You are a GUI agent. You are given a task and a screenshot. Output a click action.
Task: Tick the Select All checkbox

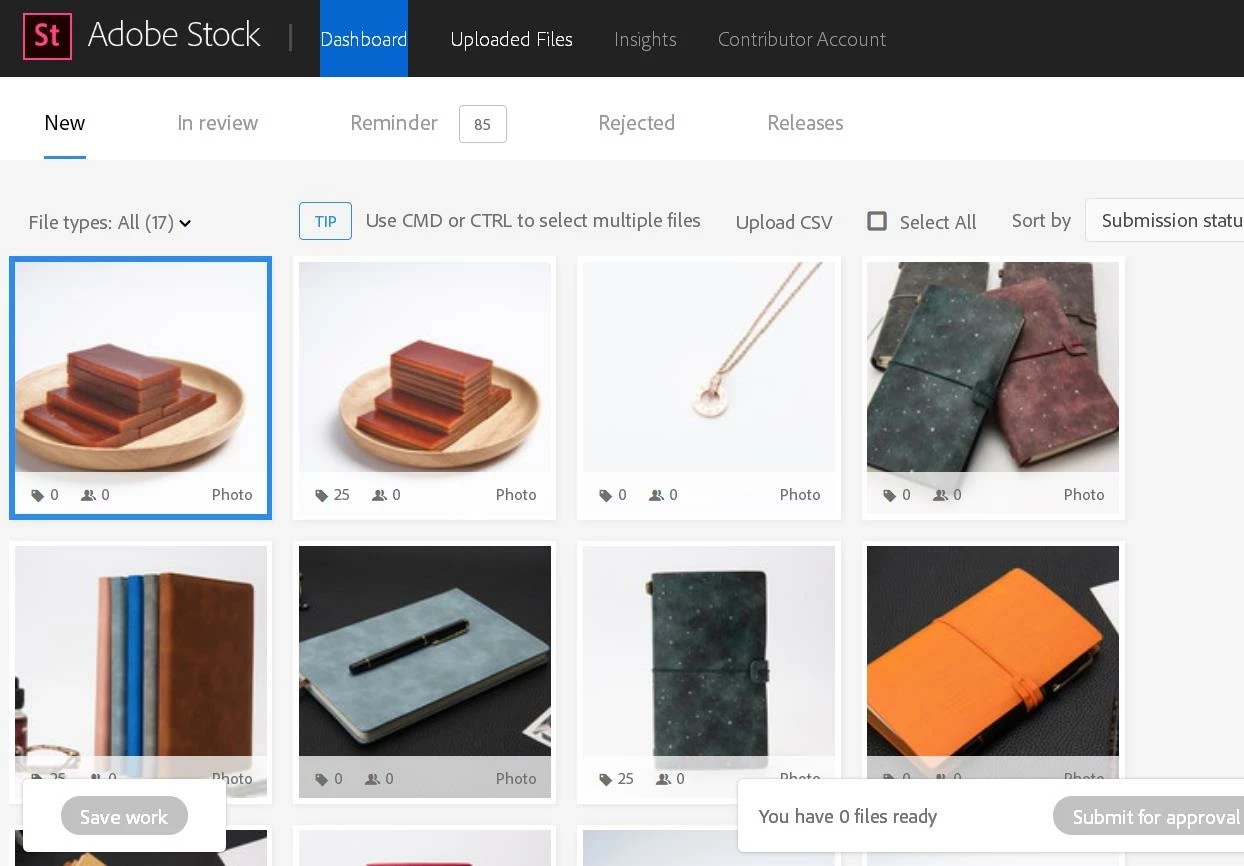[877, 221]
